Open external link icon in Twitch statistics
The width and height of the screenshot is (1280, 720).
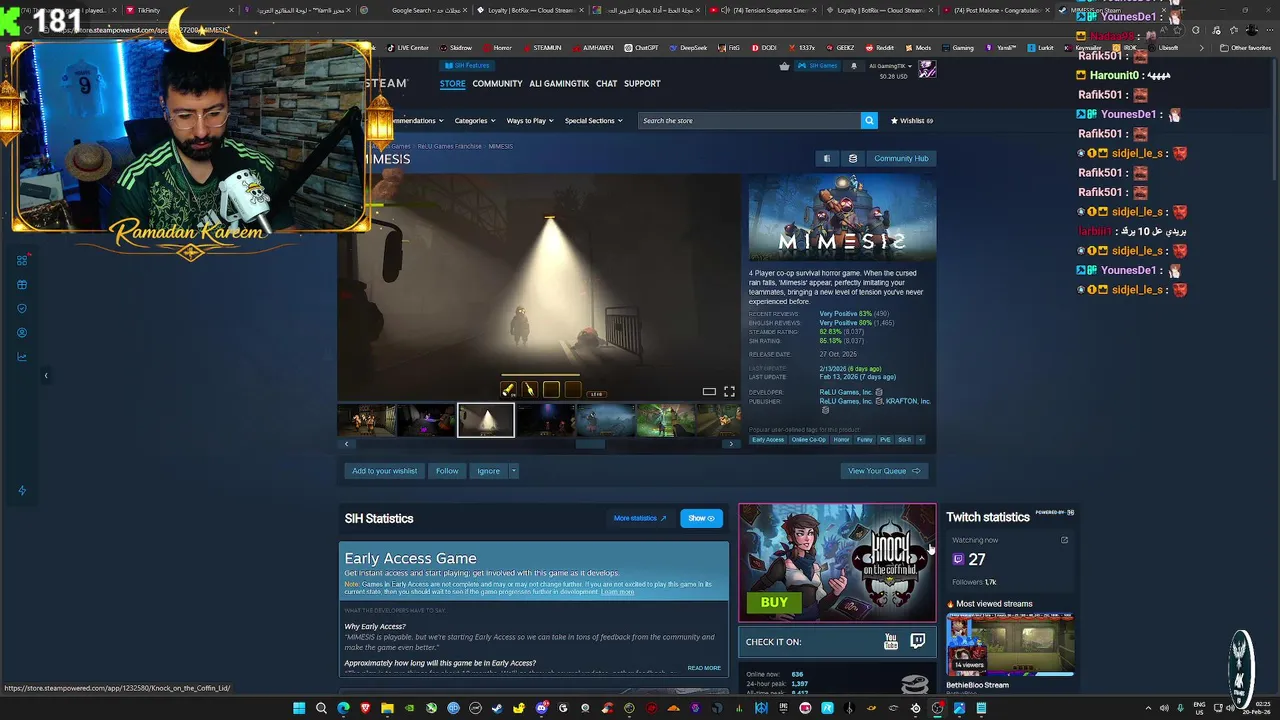click(x=1064, y=540)
